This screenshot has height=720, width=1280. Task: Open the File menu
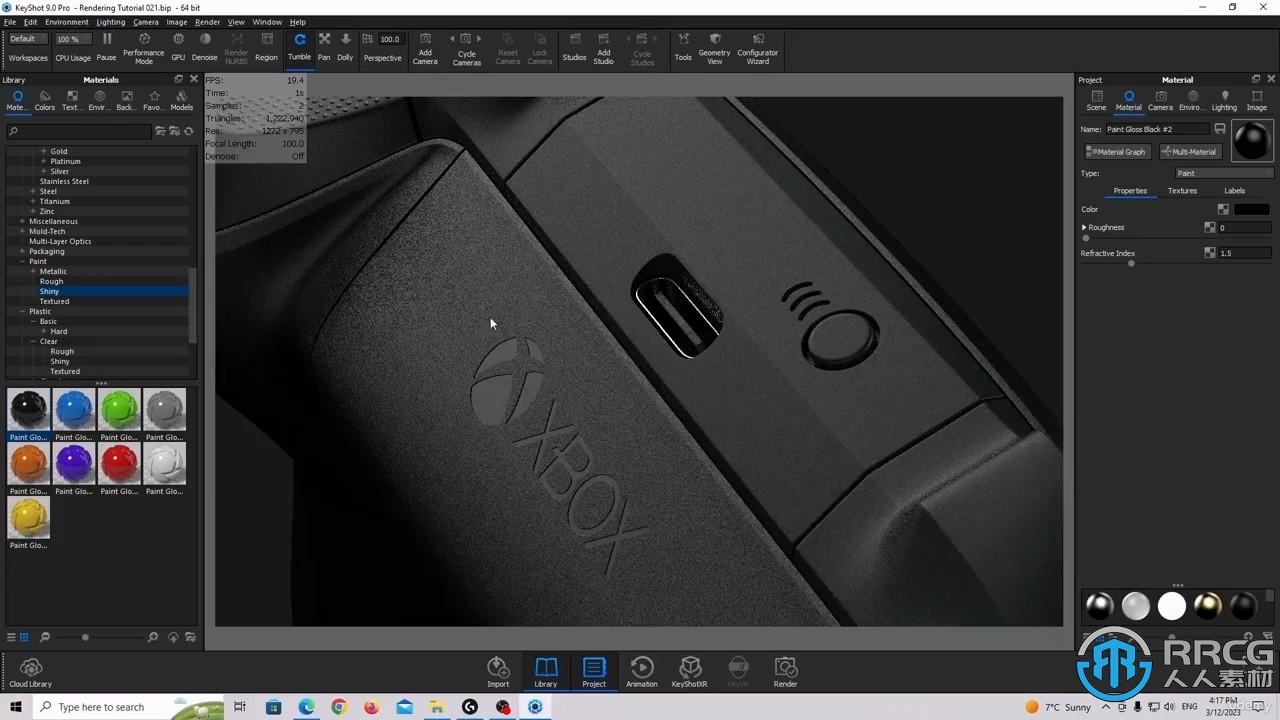coord(10,22)
